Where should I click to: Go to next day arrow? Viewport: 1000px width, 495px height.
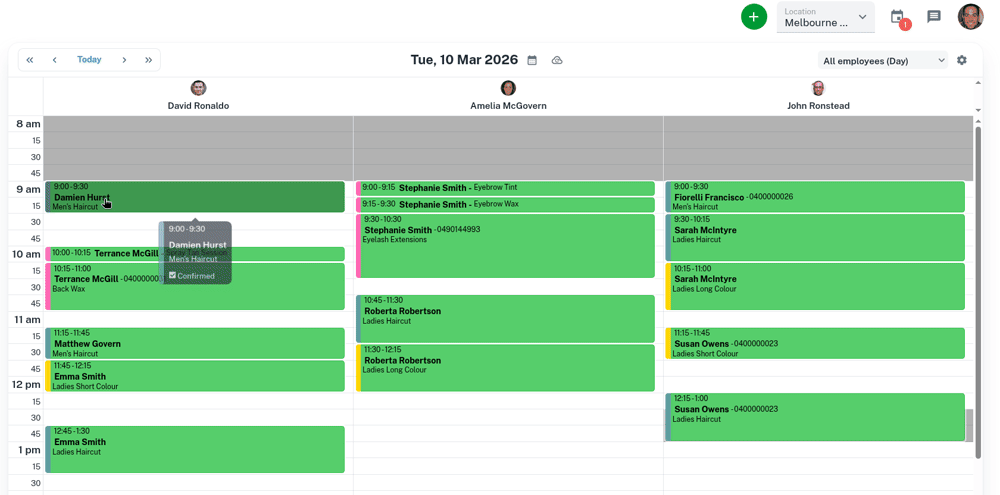[124, 60]
